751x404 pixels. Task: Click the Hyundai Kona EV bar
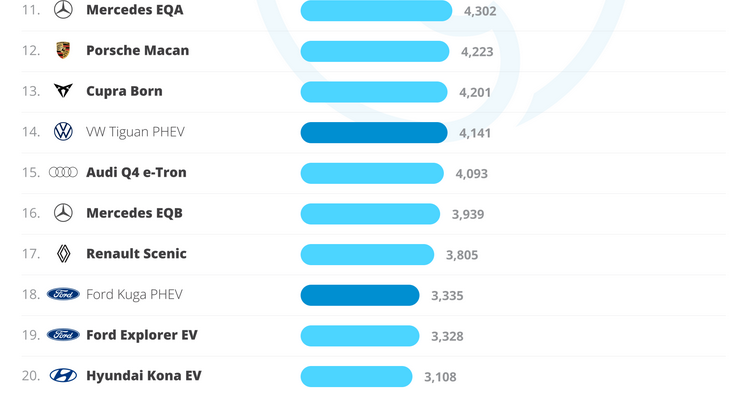tap(356, 376)
